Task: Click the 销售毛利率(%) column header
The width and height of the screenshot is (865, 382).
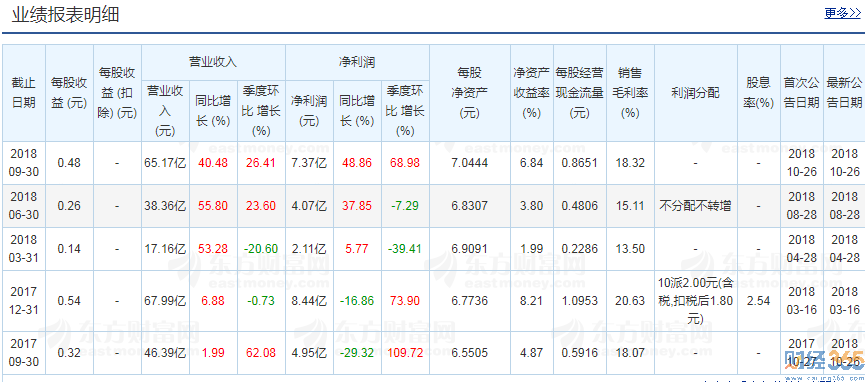Action: (630, 93)
